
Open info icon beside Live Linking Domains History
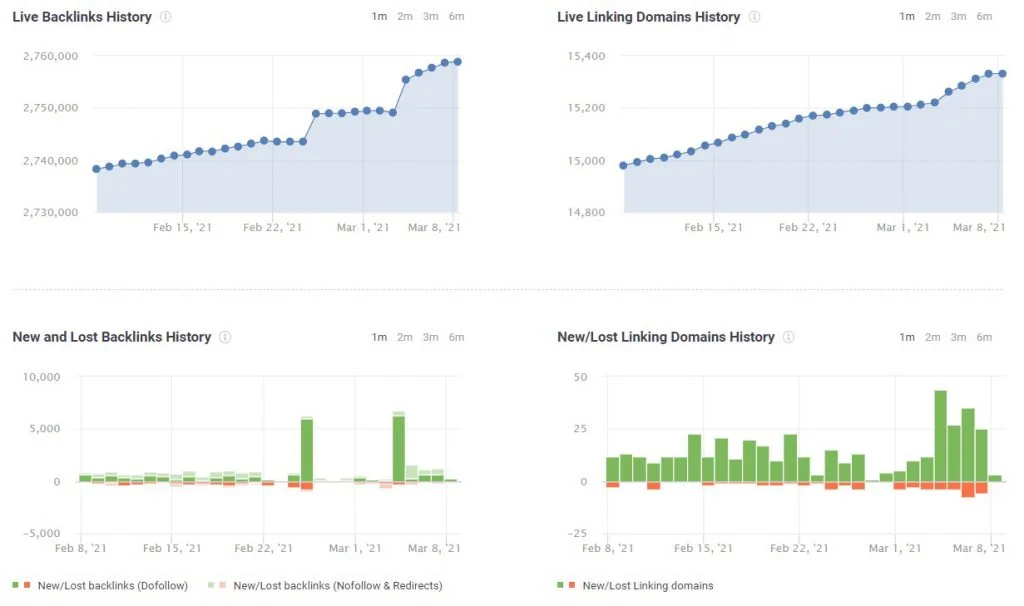click(x=754, y=17)
